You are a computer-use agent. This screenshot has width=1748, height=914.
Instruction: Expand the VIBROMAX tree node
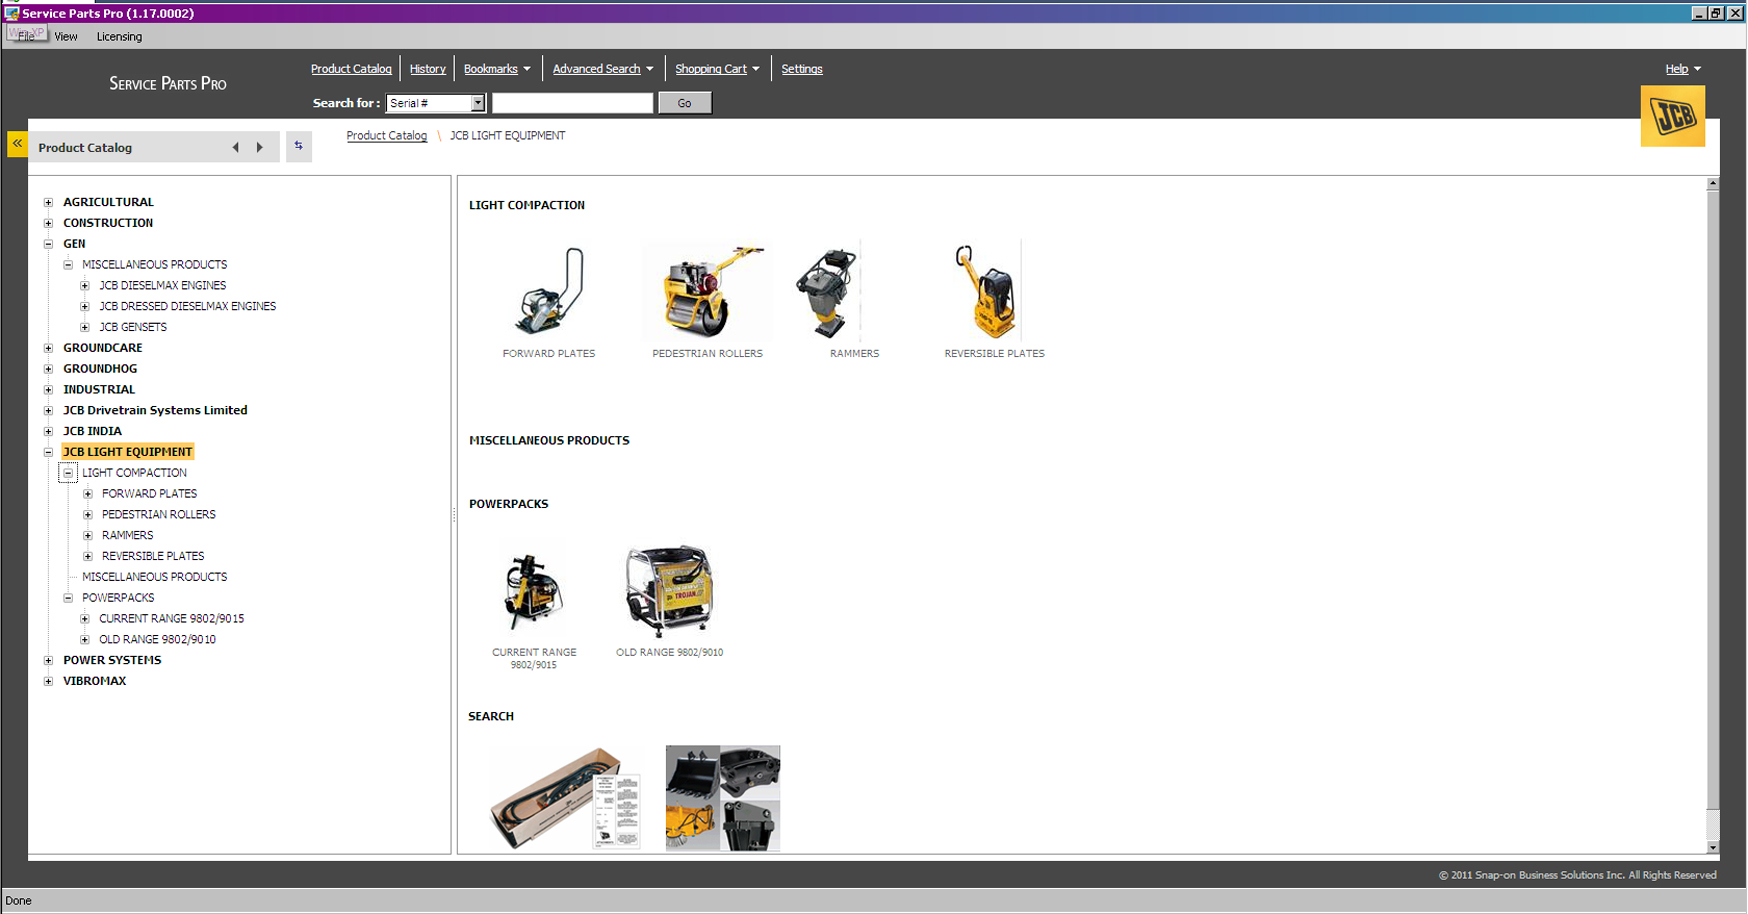pos(48,681)
